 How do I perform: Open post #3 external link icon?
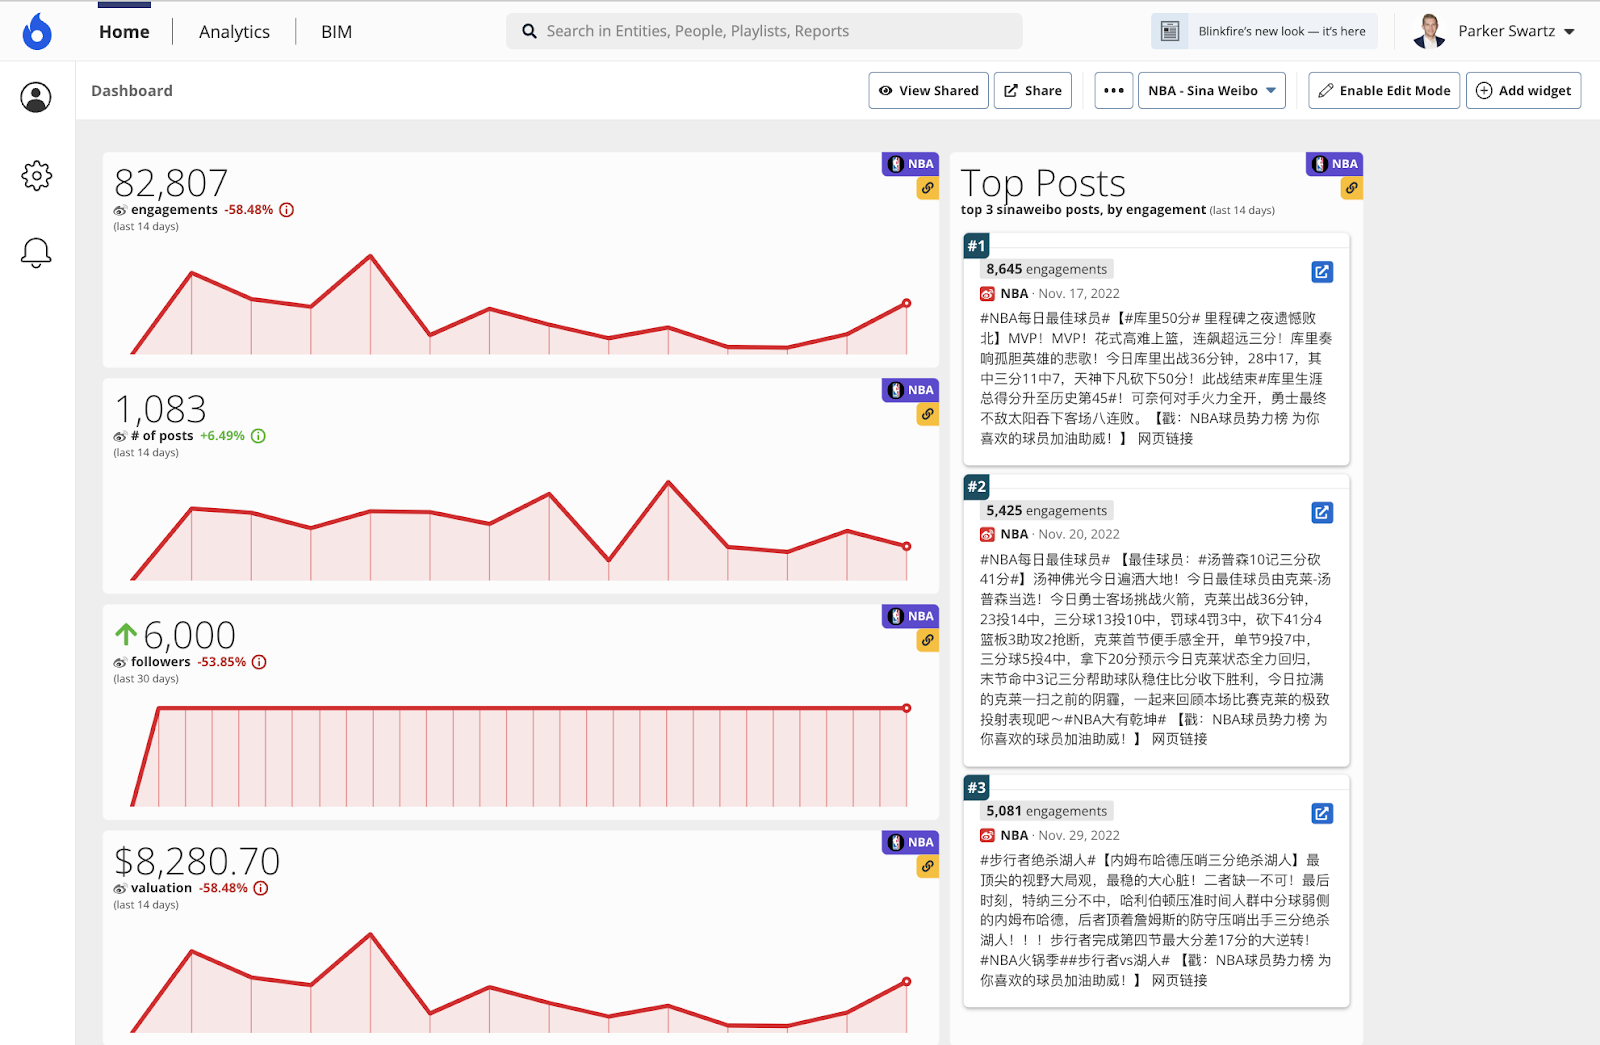pyautogui.click(x=1322, y=814)
